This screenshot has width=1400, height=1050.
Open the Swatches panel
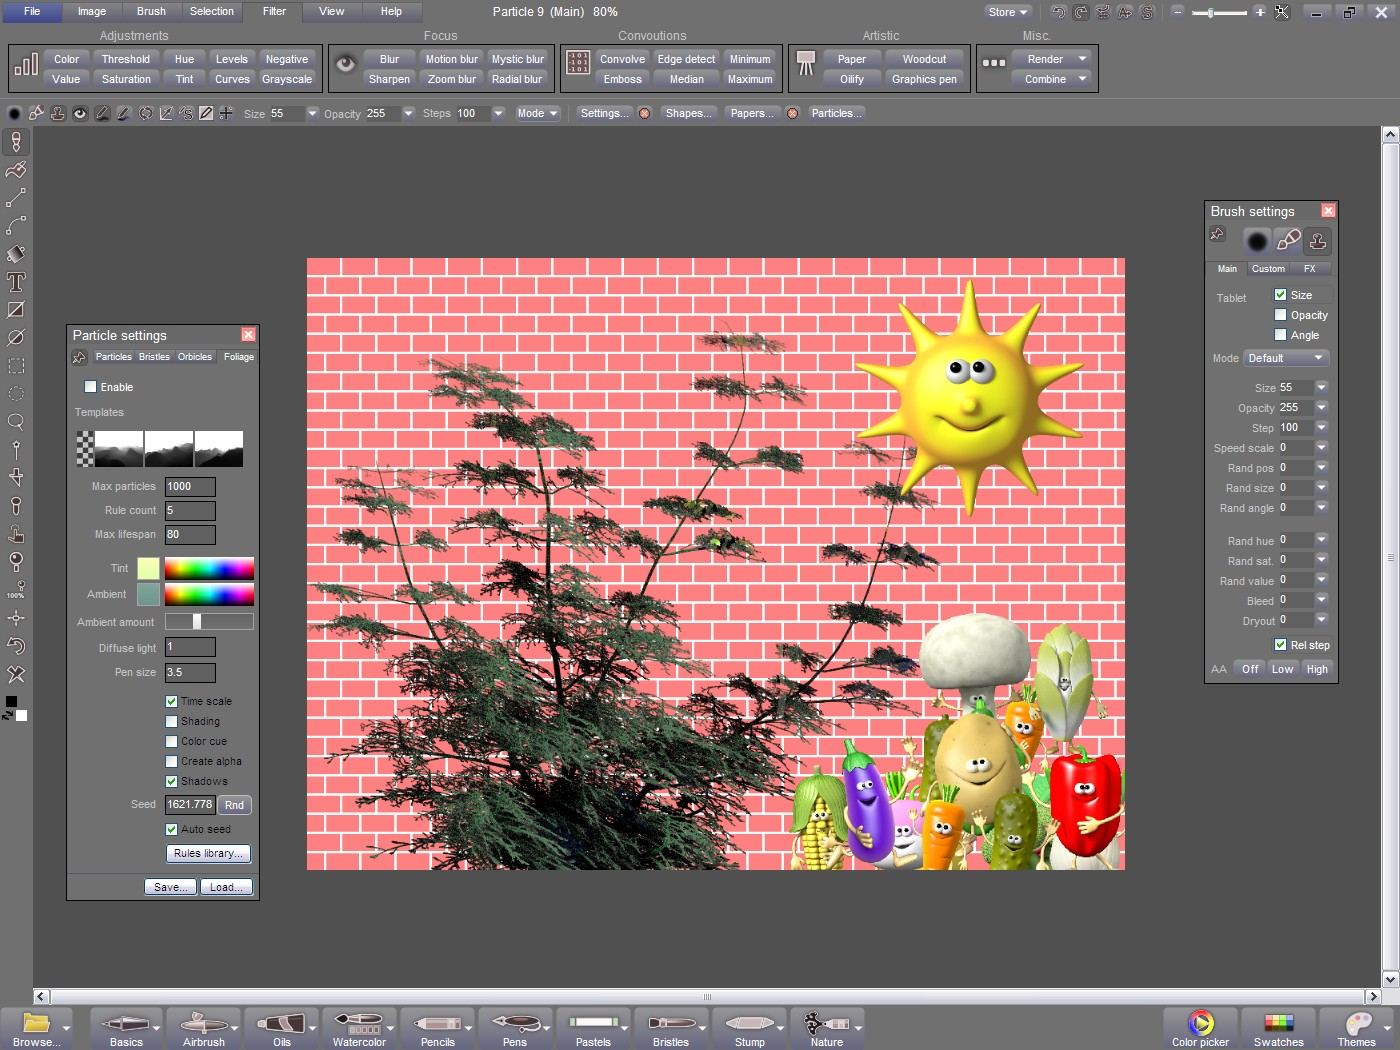[x=1278, y=1028]
